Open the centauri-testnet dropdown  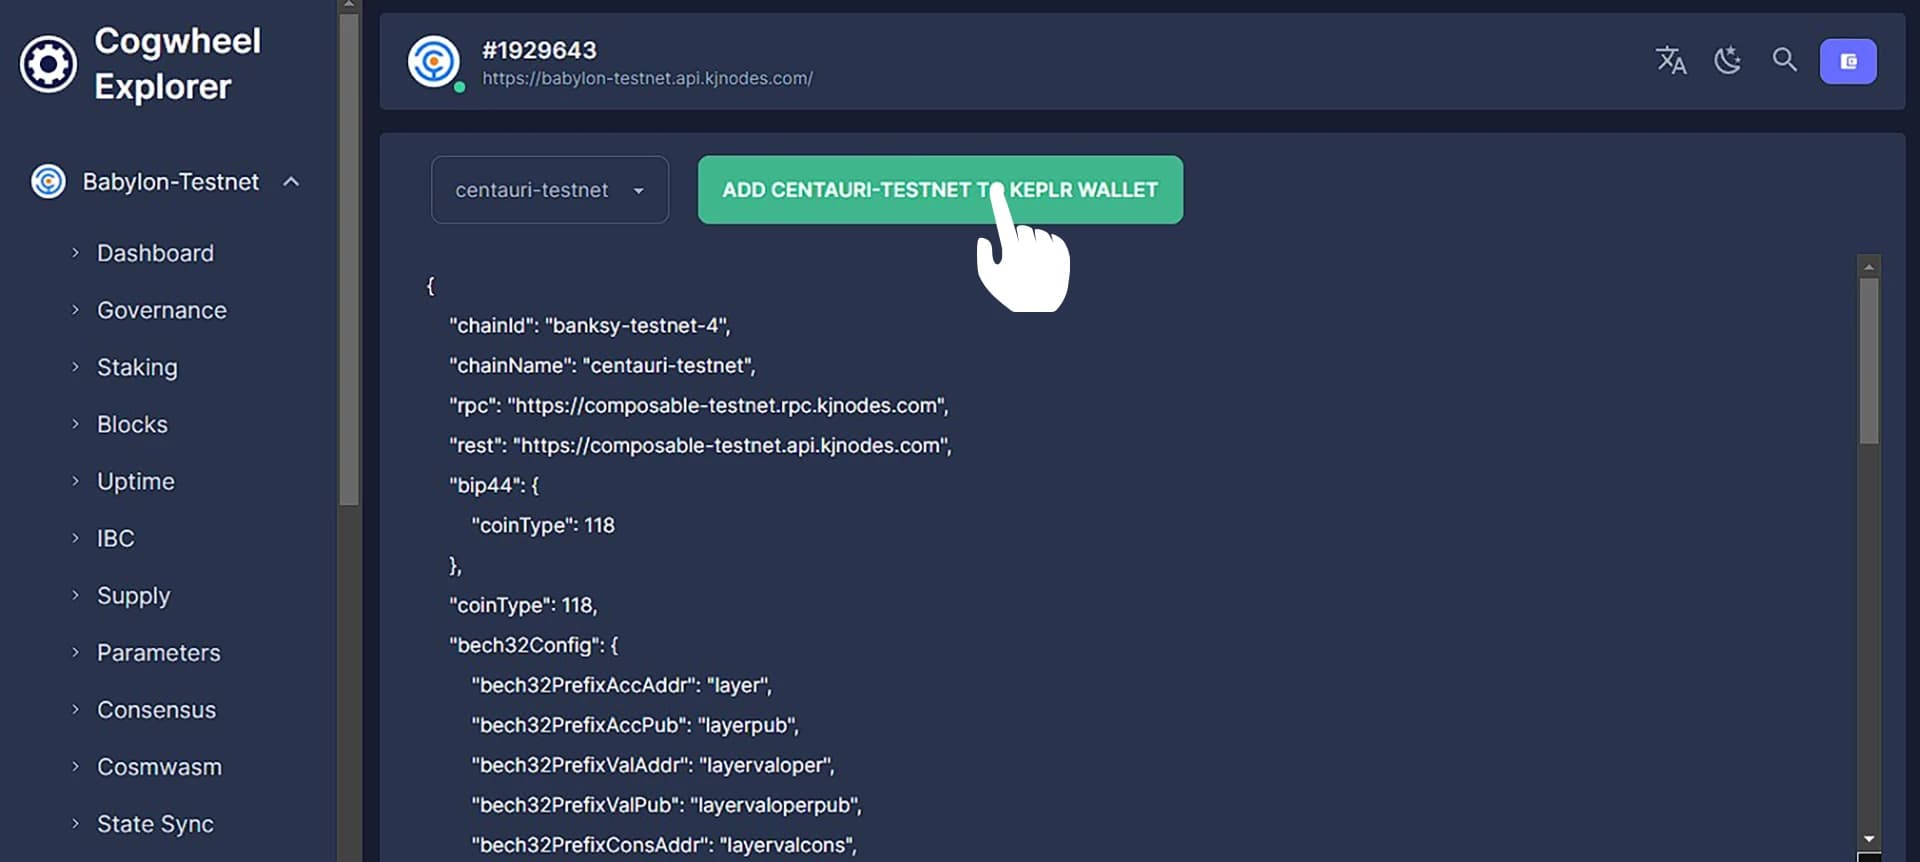[x=550, y=190]
